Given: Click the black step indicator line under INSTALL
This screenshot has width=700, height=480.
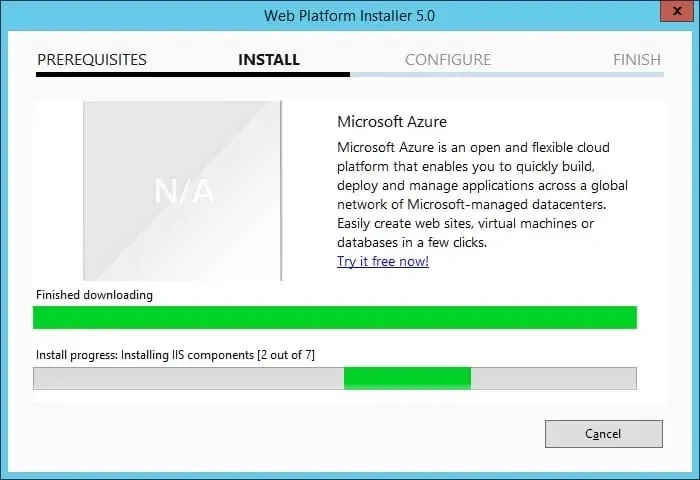Looking at the screenshot, I should tap(193, 75).
